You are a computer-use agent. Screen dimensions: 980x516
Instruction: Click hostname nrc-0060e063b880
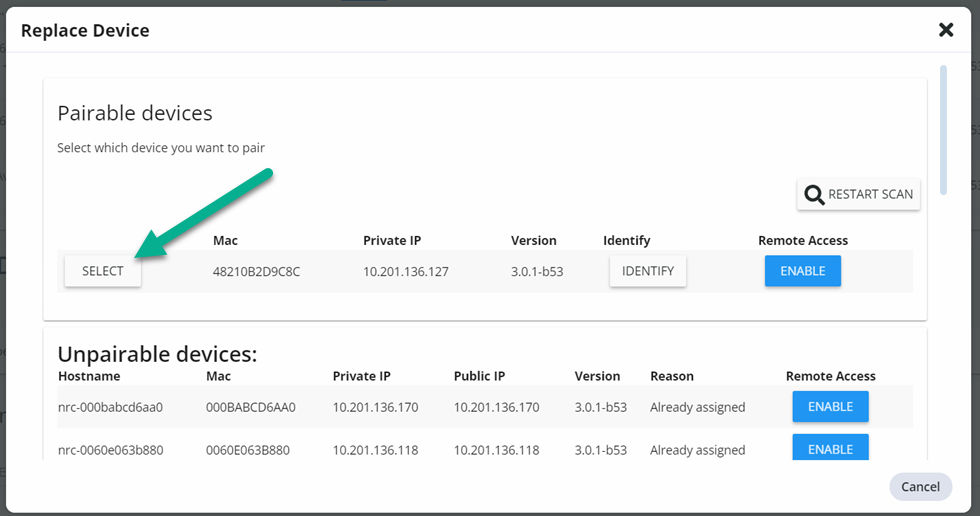coord(110,450)
